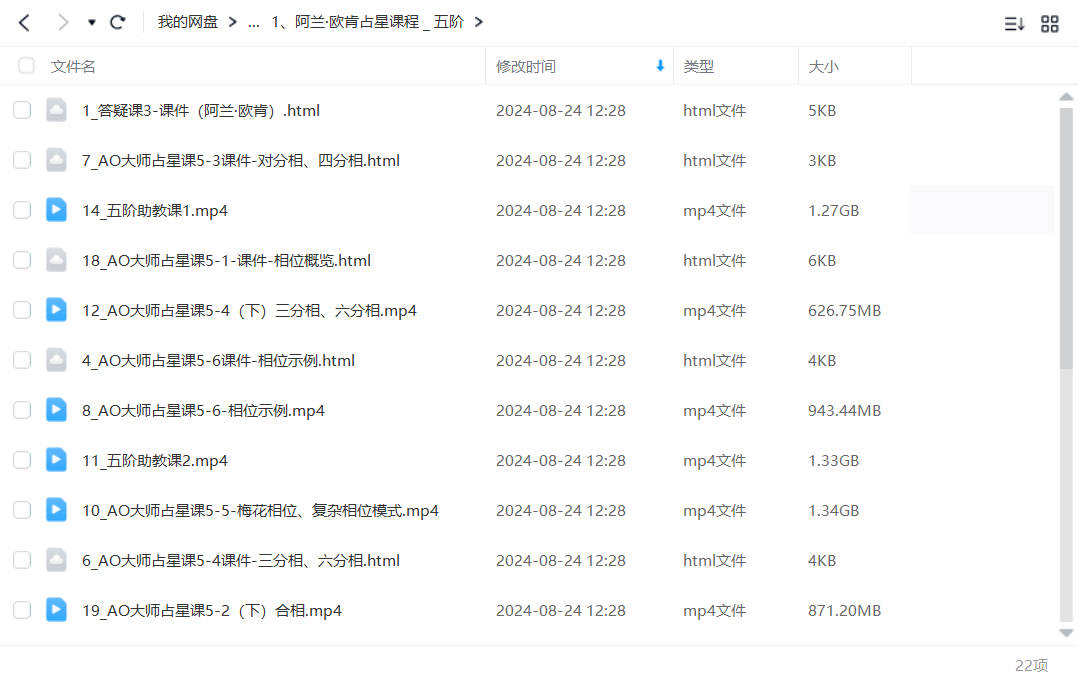Tick the select-all checkbox

26,66
